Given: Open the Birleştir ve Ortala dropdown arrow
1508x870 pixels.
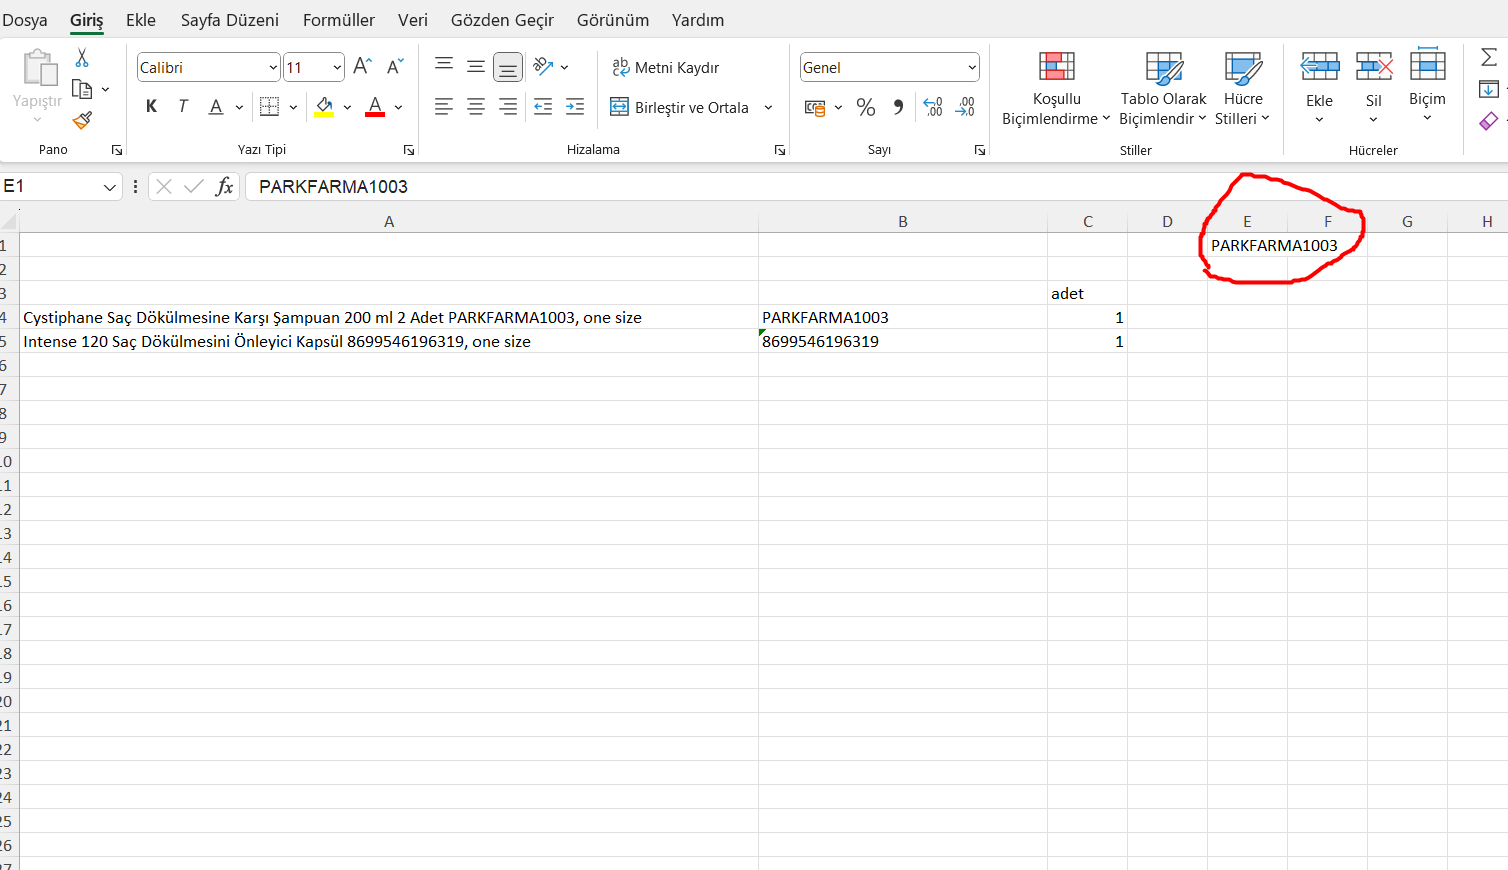Looking at the screenshot, I should (768, 107).
